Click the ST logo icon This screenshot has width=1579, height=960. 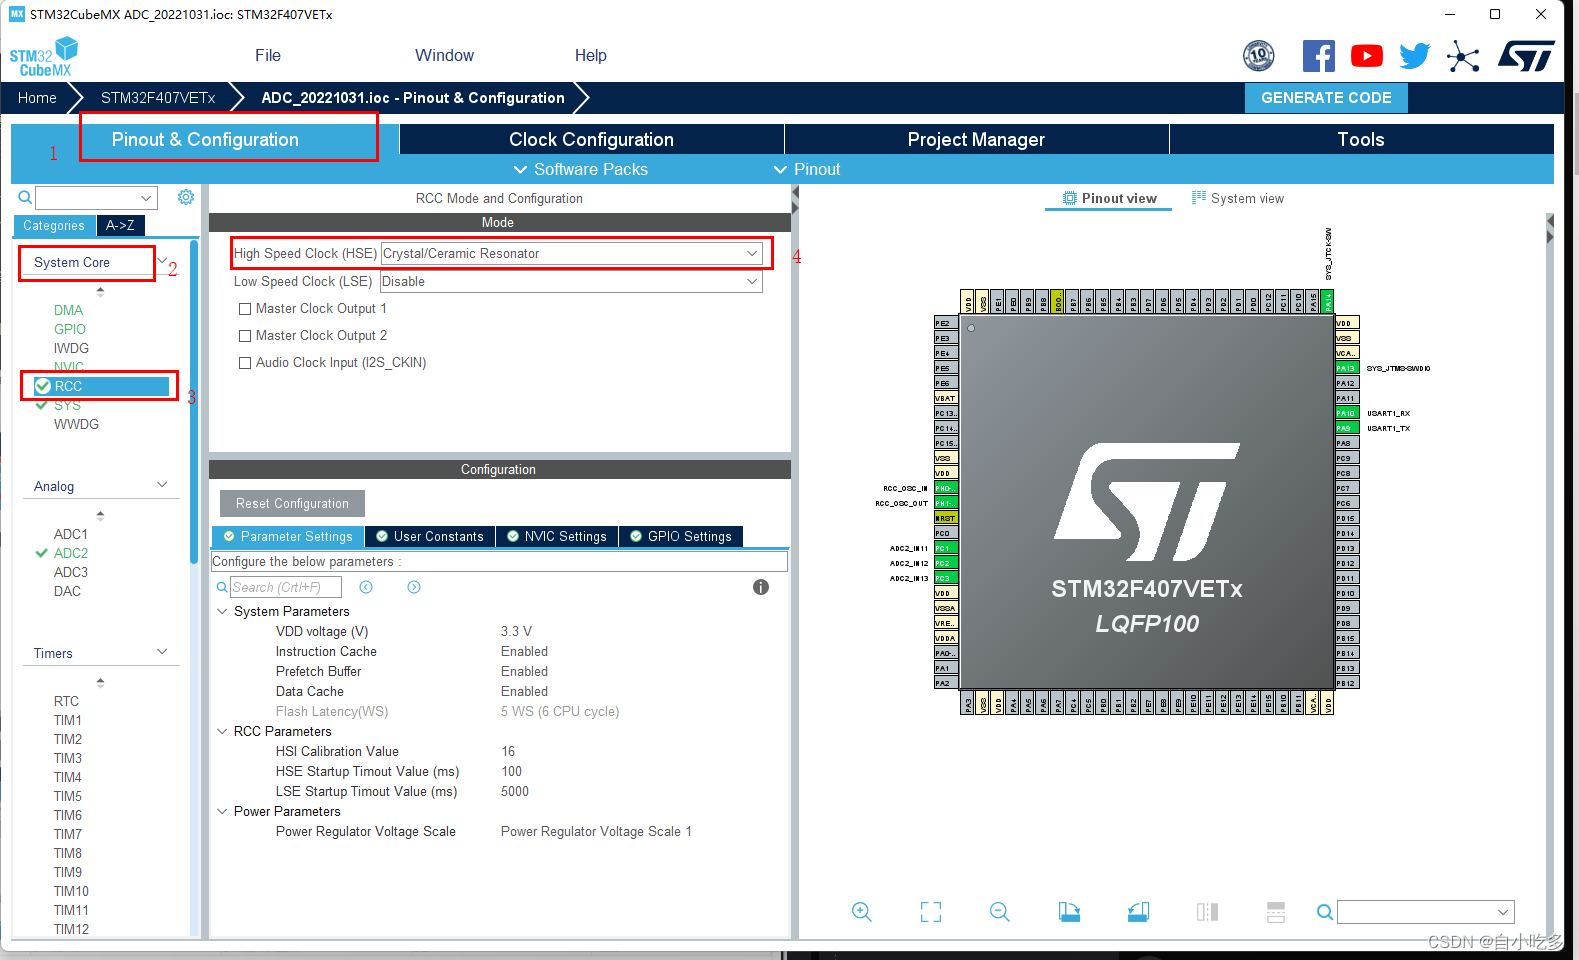point(1526,56)
